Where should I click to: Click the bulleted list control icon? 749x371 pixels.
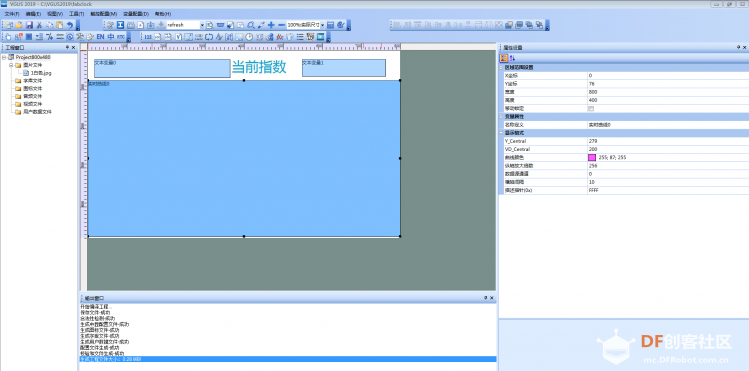tap(300, 36)
